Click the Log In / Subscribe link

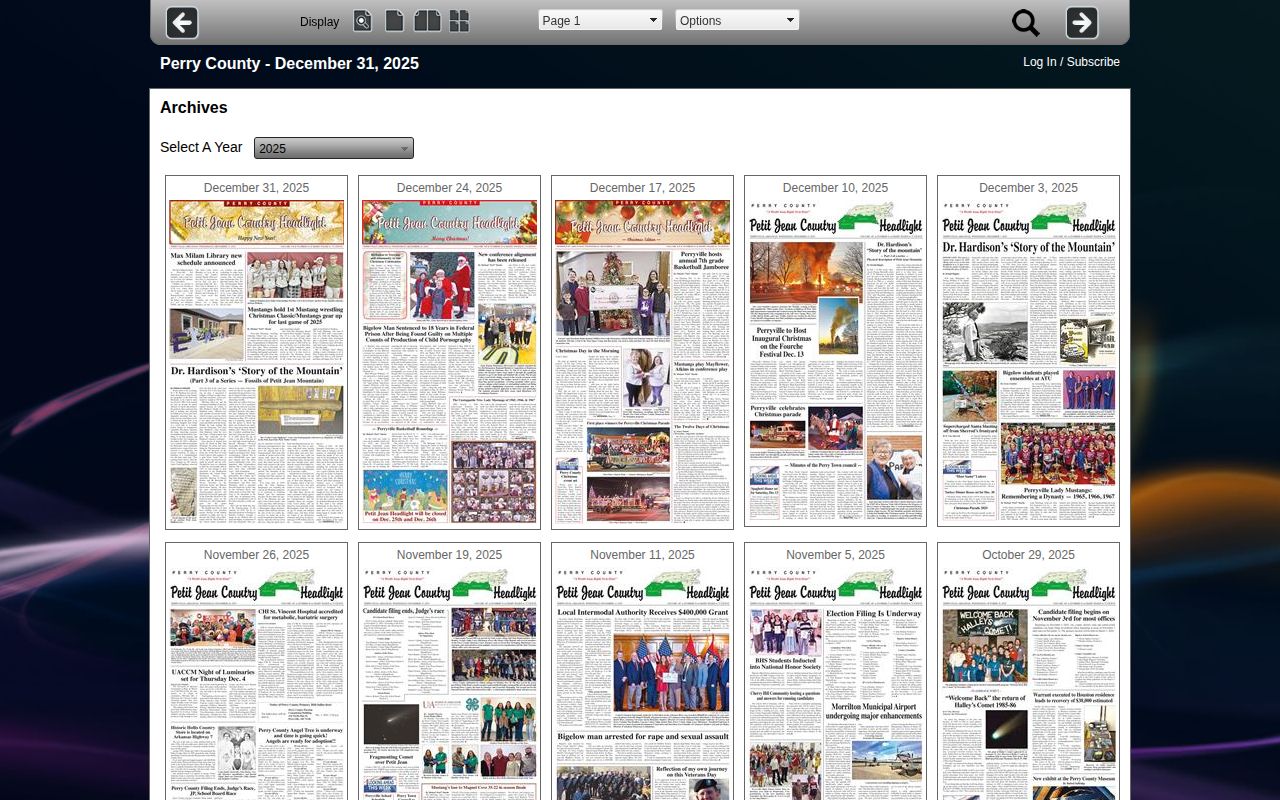tap(1071, 62)
